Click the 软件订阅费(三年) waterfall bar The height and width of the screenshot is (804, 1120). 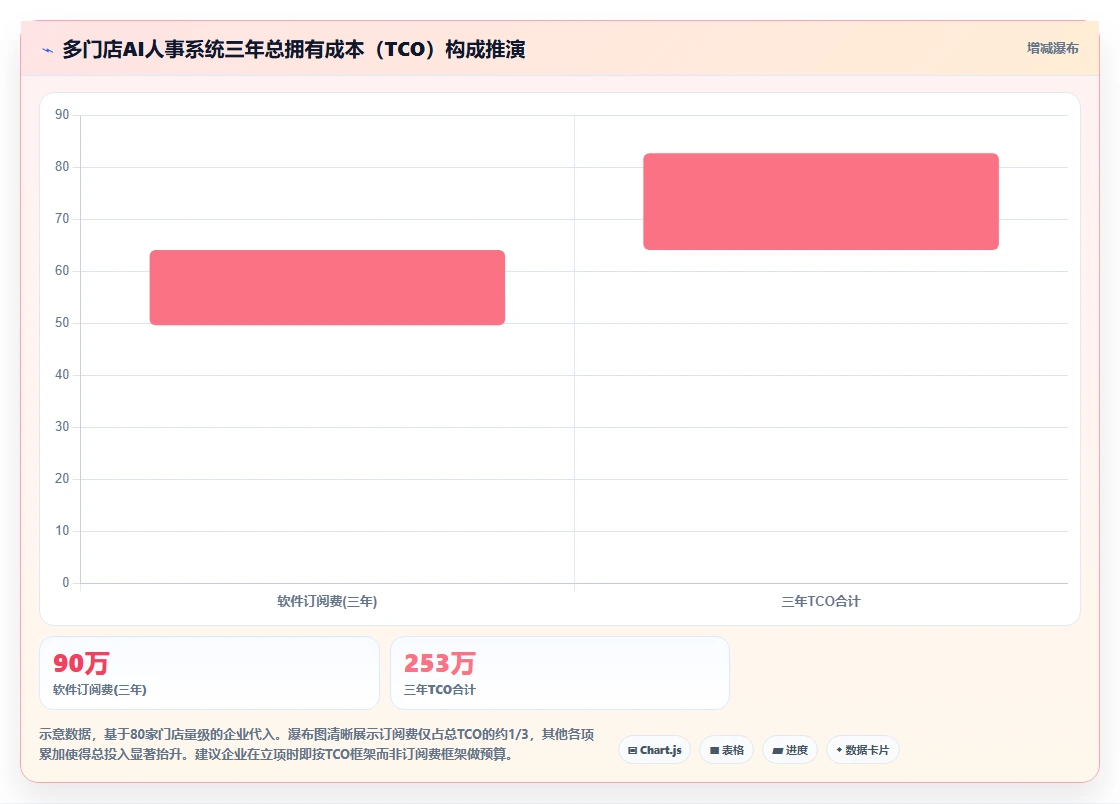(327, 287)
